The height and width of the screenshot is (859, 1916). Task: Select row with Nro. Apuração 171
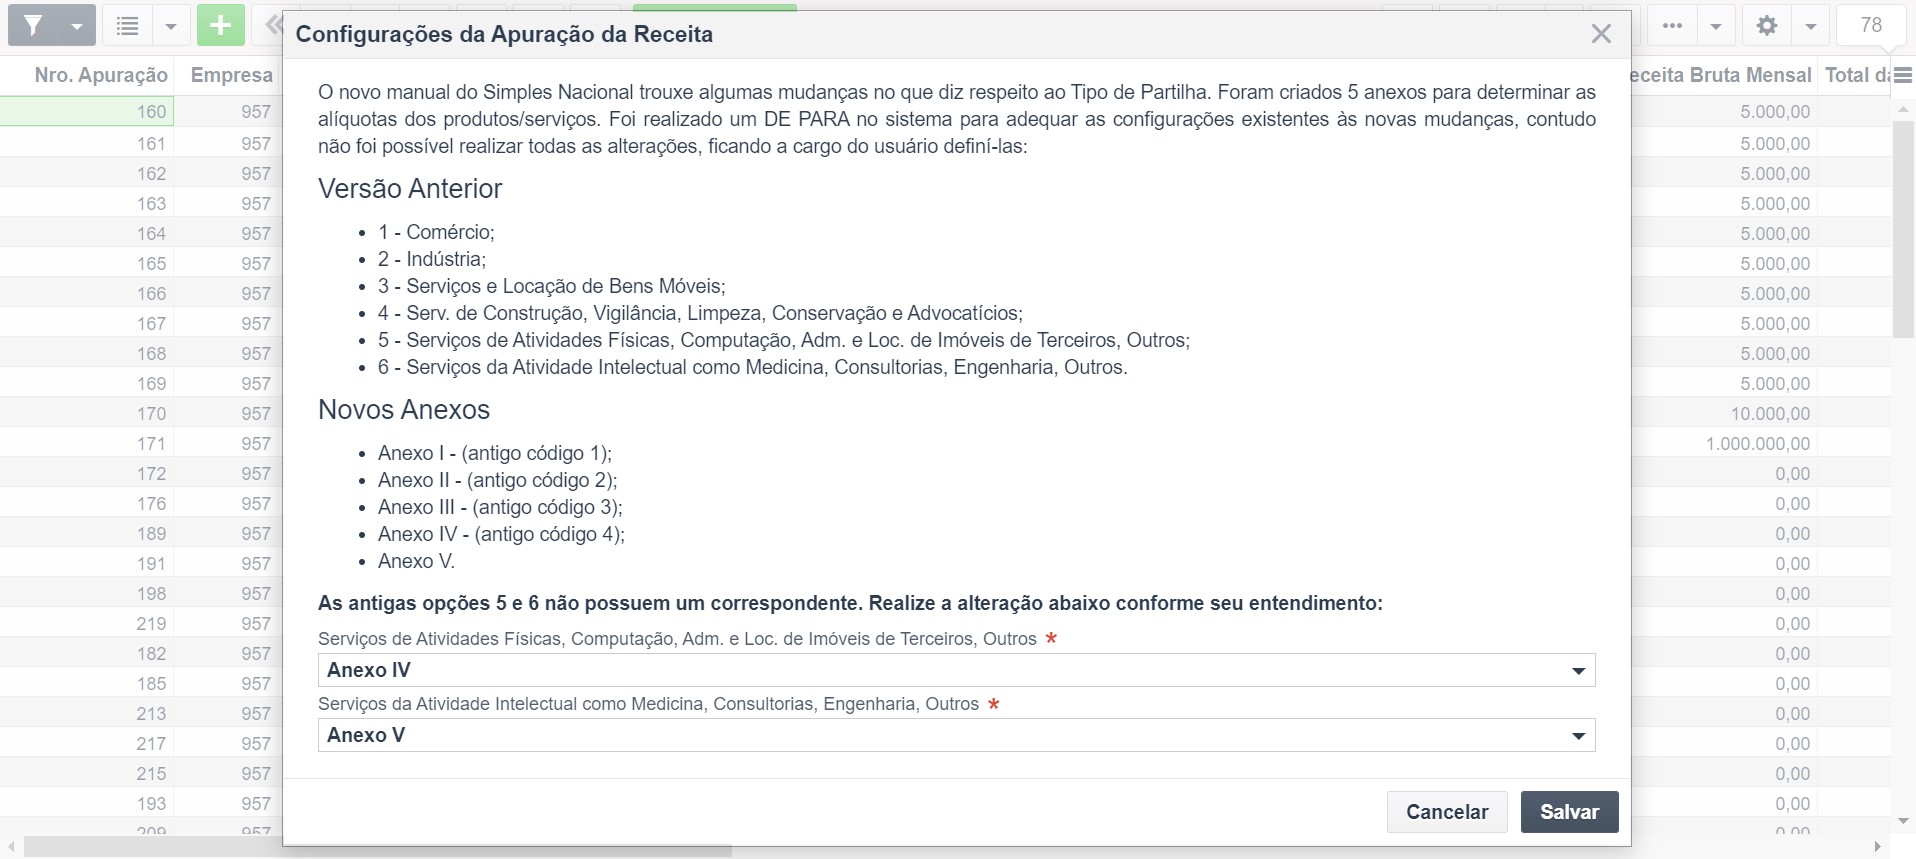[x=87, y=443]
